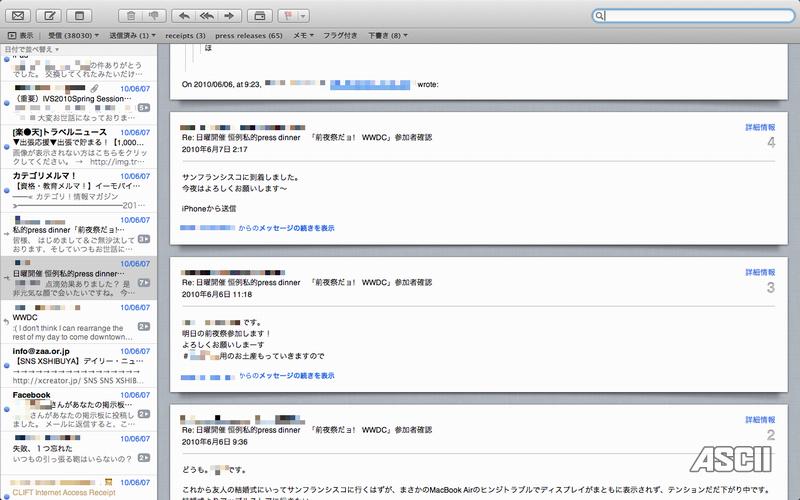The image size is (800, 500).
Task: Select Facebook message in list
Action: tap(79, 410)
